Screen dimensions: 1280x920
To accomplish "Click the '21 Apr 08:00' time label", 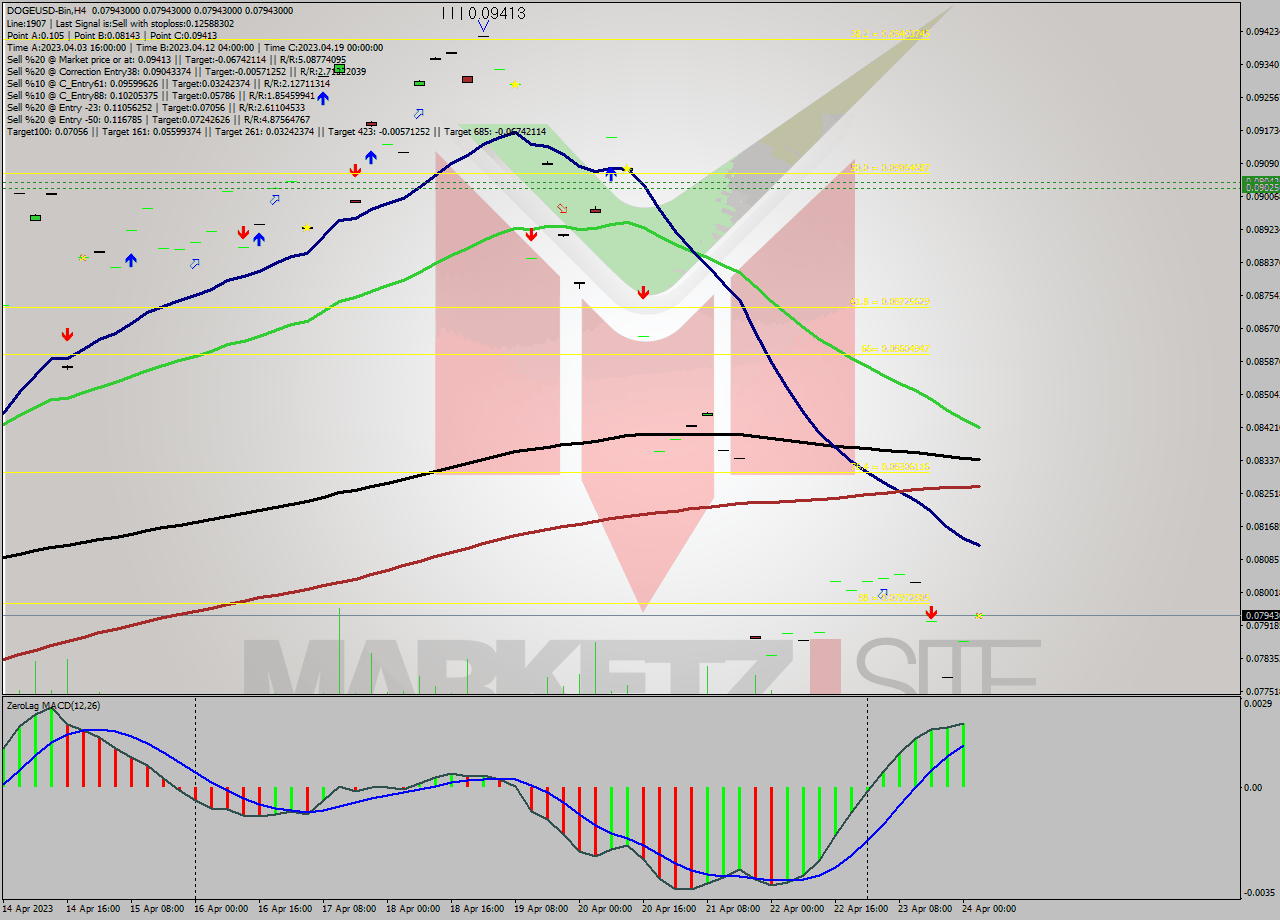I will tap(733, 909).
